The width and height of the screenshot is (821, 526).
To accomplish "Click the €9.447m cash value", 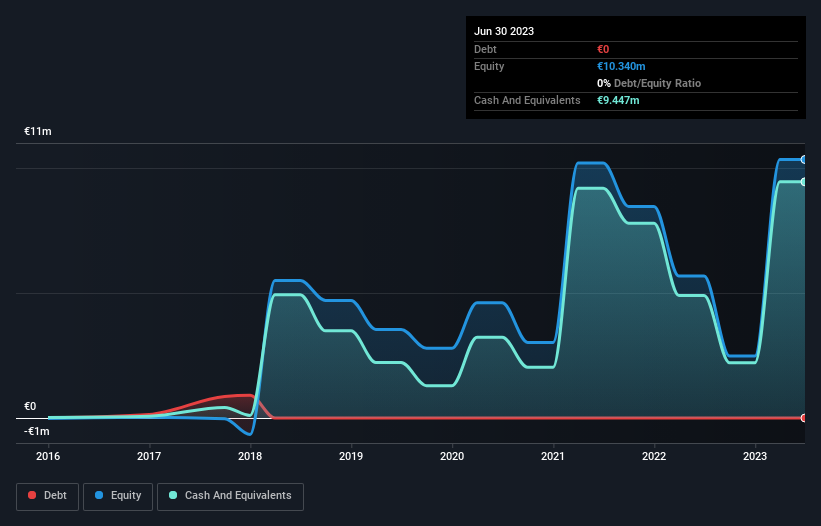I will (x=618, y=100).
